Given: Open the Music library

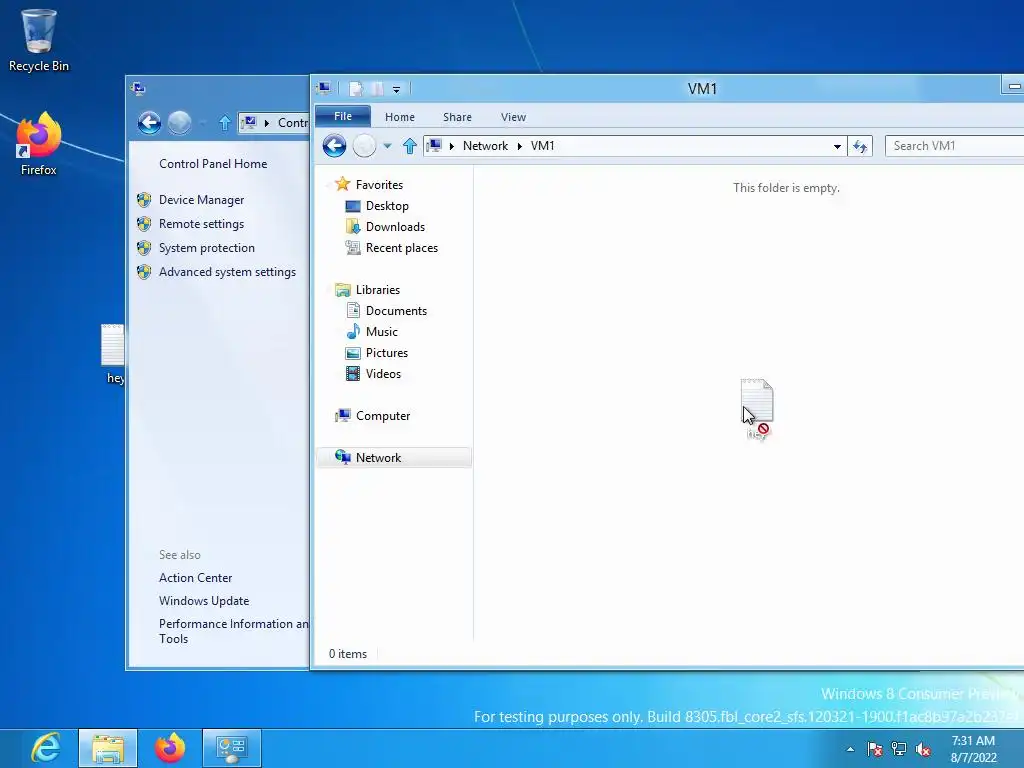Looking at the screenshot, I should 381,332.
